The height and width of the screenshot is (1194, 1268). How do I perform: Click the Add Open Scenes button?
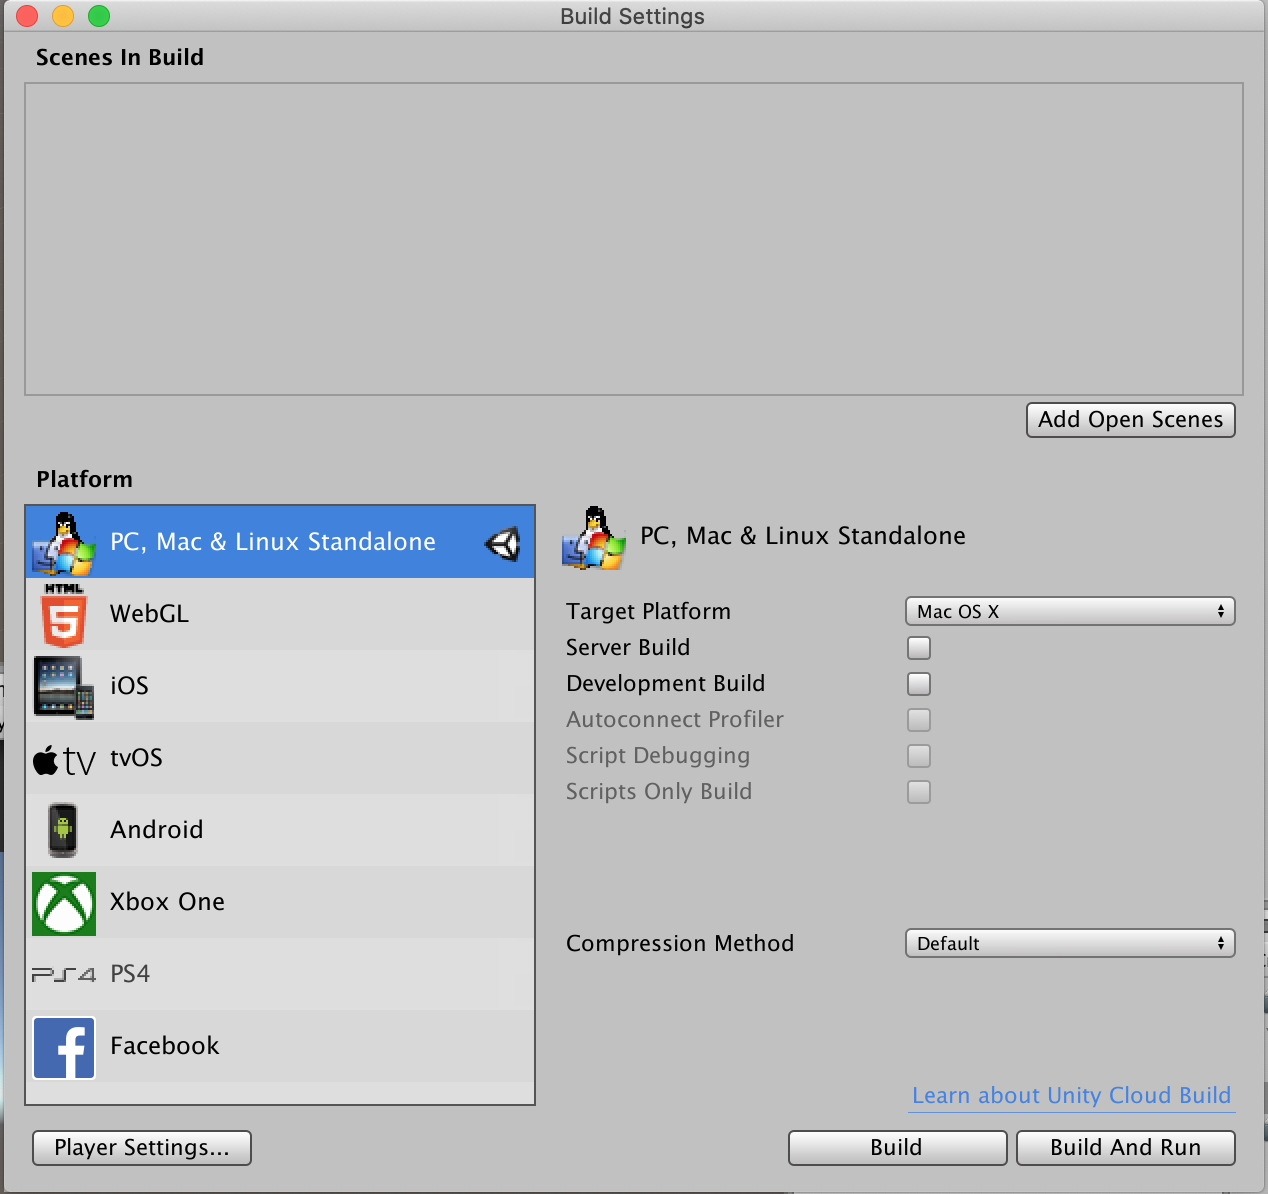point(1131,420)
